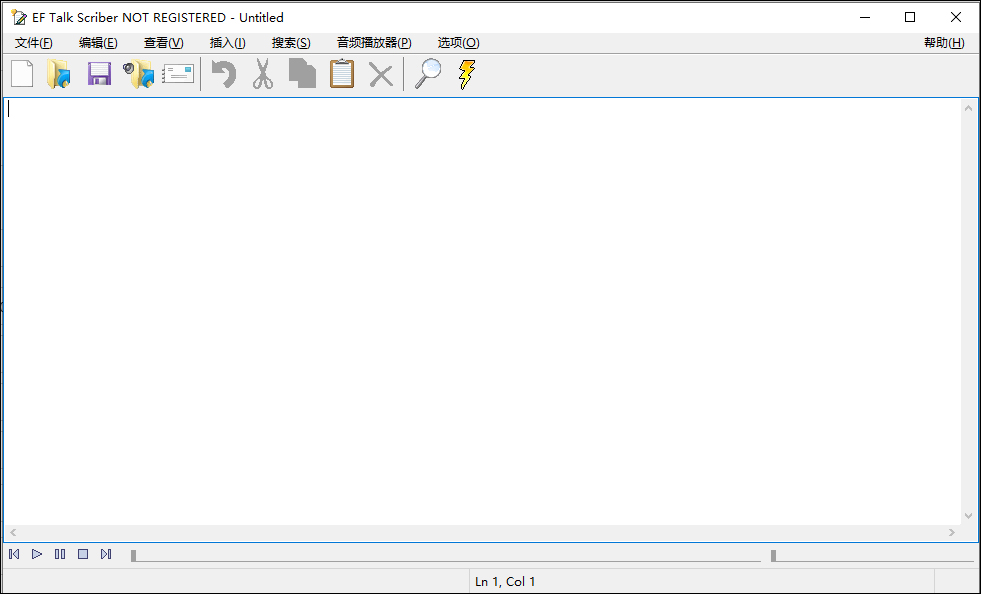This screenshot has width=981, height=594.
Task: Click the audio position slider thumb
Action: (133, 555)
